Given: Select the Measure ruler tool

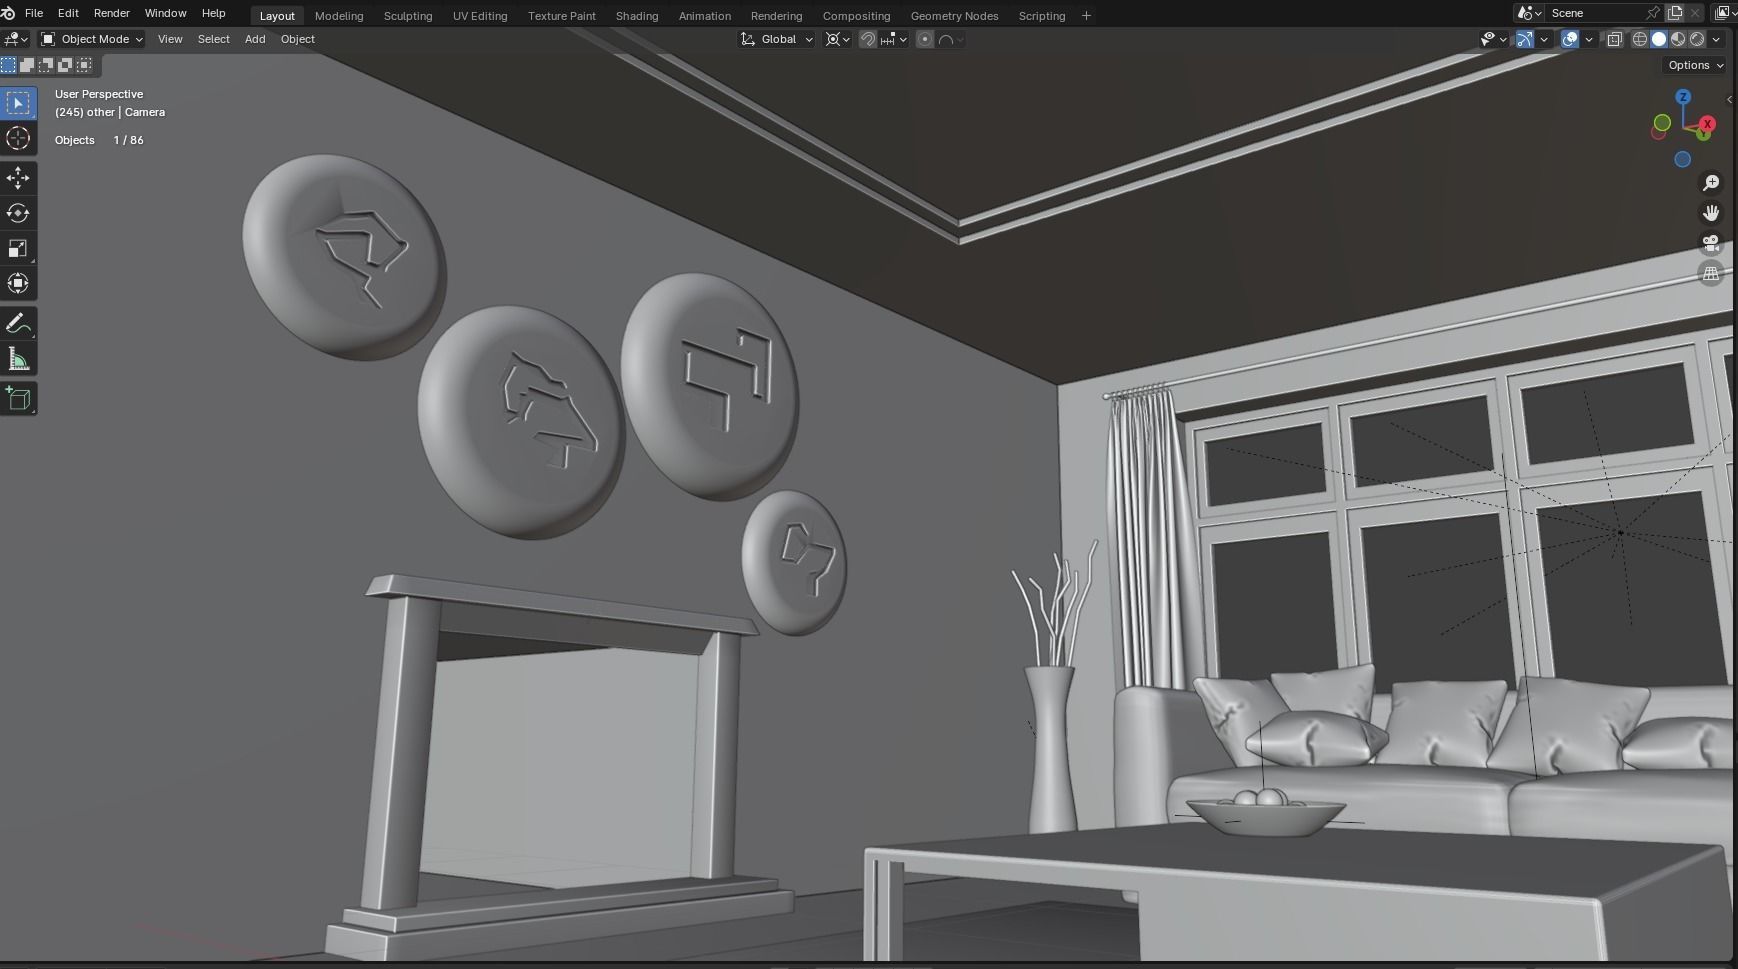Looking at the screenshot, I should pos(18,359).
